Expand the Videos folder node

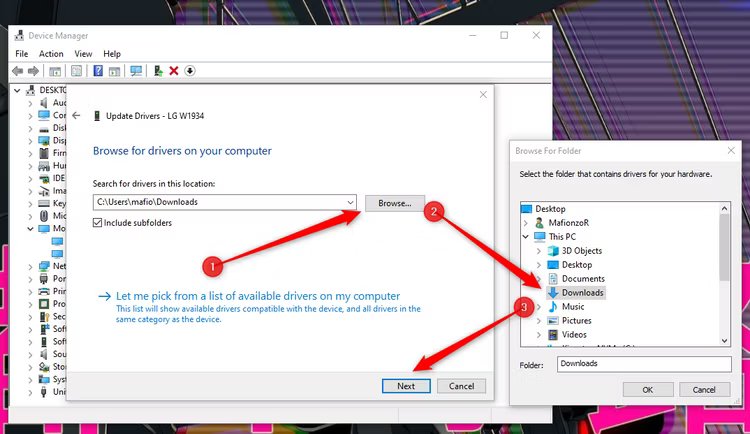click(x=539, y=335)
